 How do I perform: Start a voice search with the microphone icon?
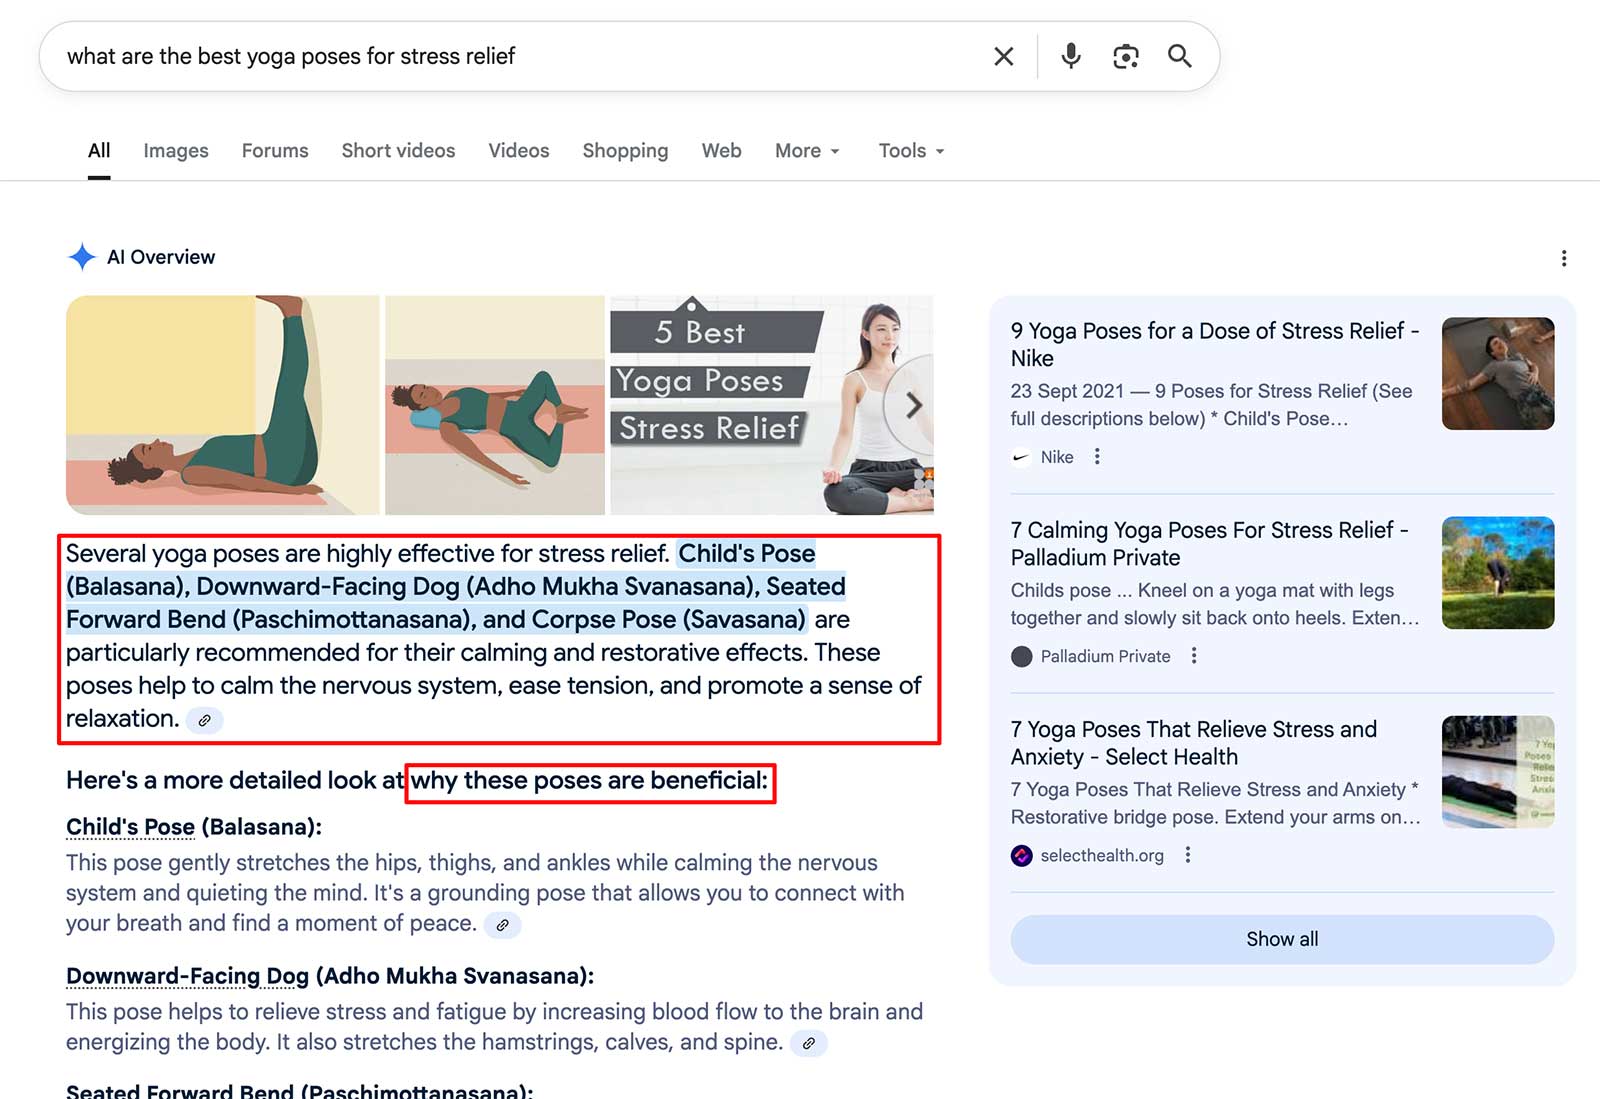[1069, 56]
